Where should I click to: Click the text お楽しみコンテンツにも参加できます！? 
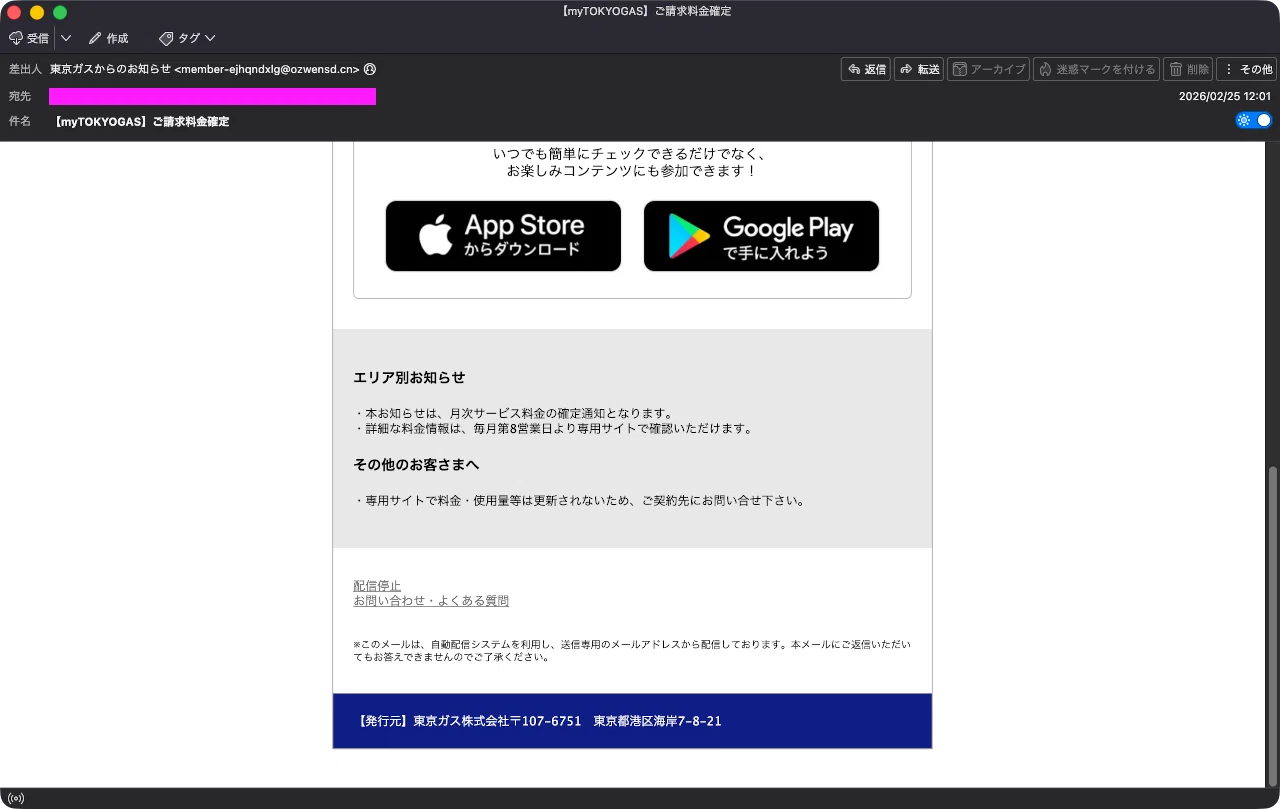[632, 171]
